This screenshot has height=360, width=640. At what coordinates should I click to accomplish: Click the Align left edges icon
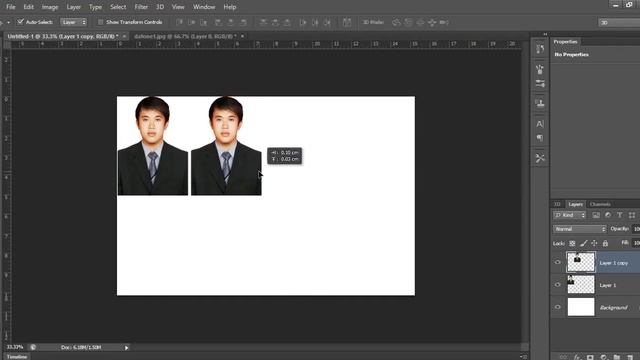[x=219, y=22]
